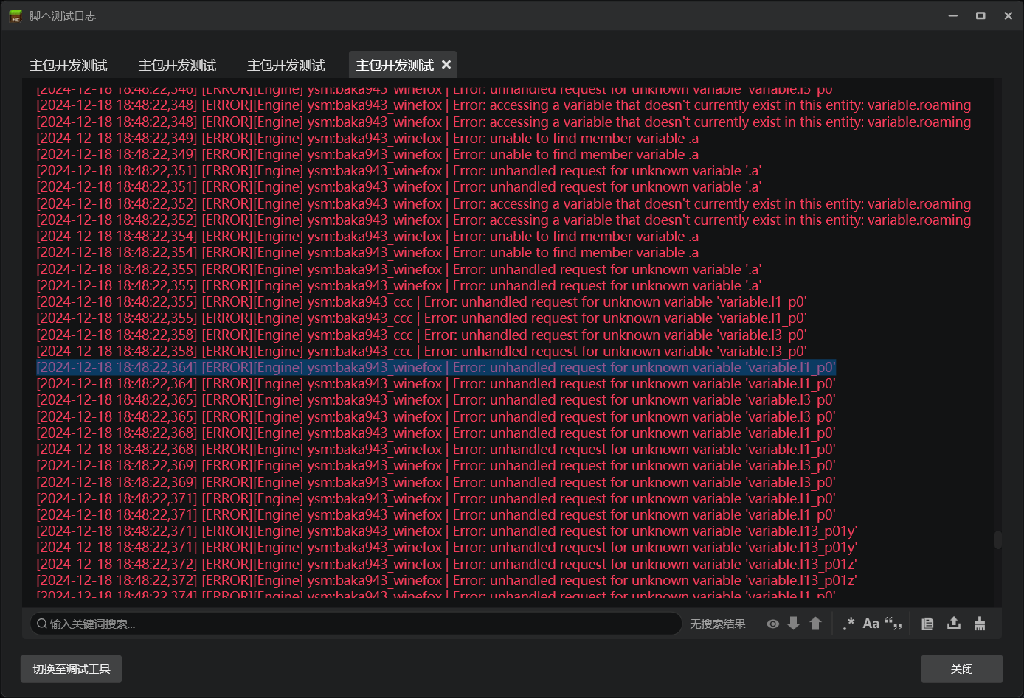The width and height of the screenshot is (1024, 698).
Task: Click the 关闭 button
Action: click(961, 669)
